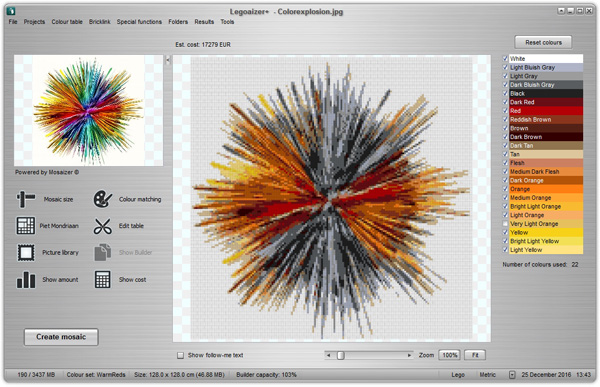Click the Show Builder documents icon
The width and height of the screenshot is (600, 387).
tap(103, 253)
